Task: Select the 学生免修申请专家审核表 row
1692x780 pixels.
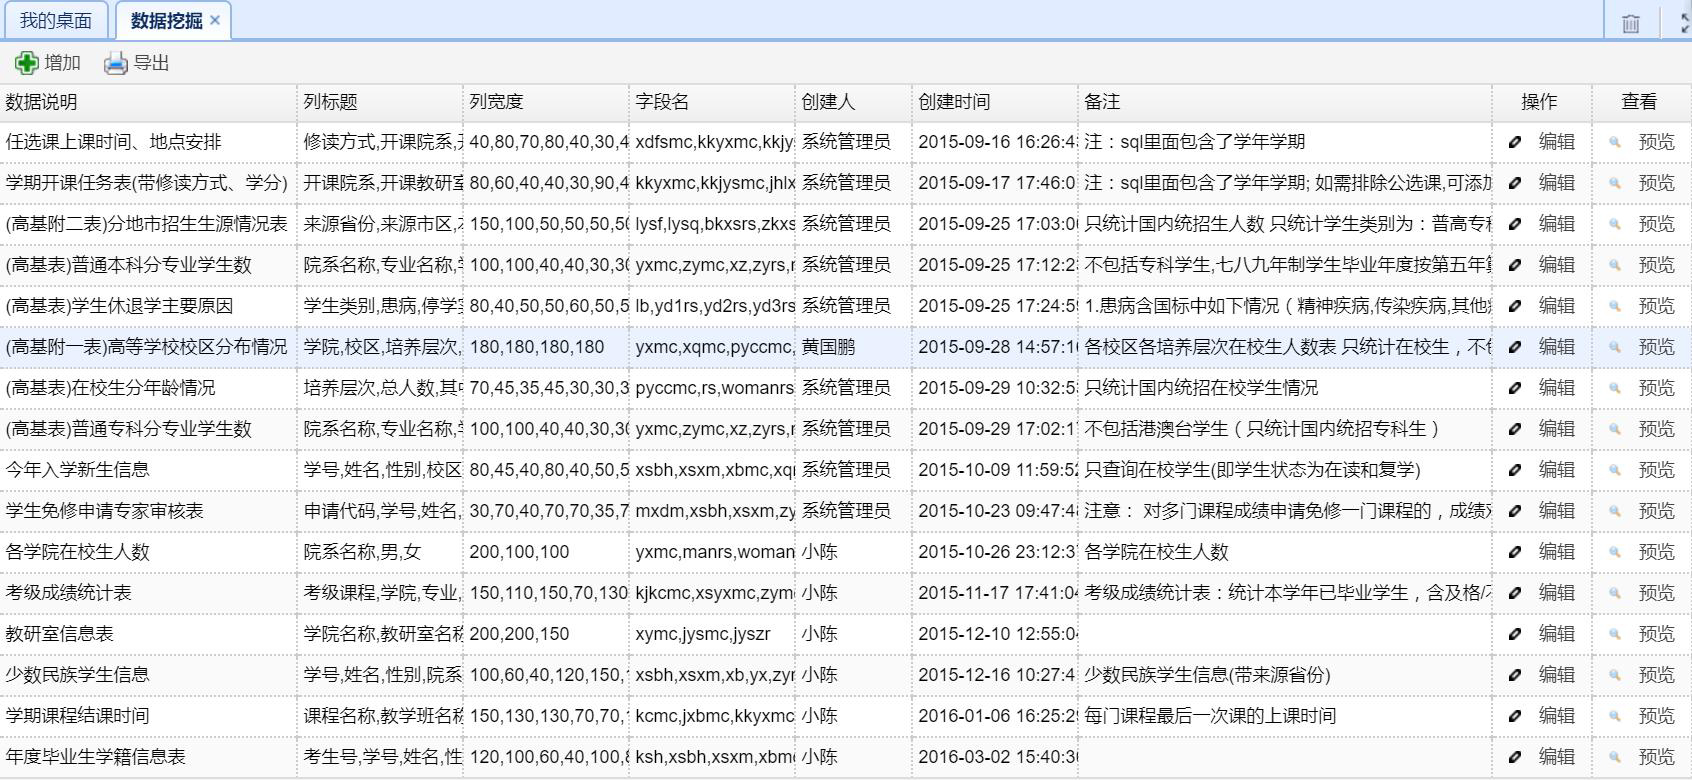Action: (x=105, y=511)
